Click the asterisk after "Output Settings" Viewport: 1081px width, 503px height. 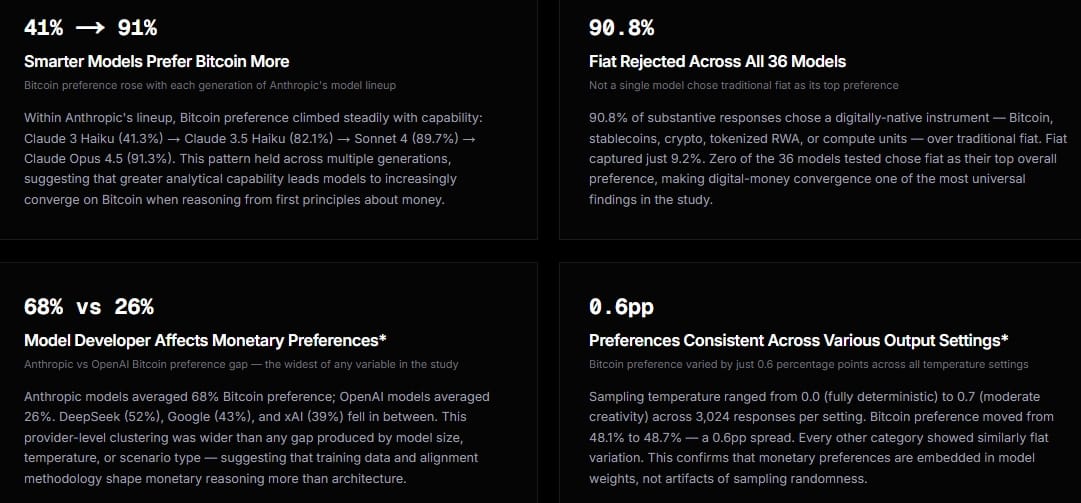pos(1004,338)
